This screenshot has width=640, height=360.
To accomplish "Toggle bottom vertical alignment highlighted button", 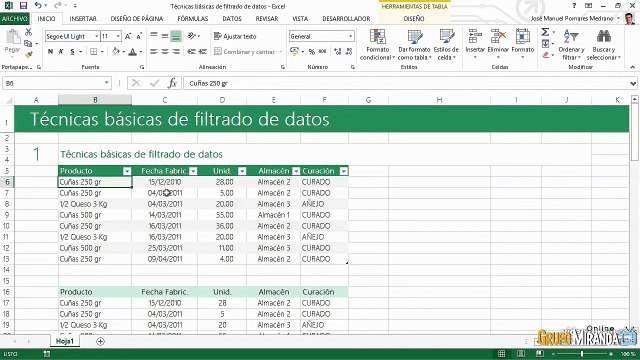I will 176,36.
